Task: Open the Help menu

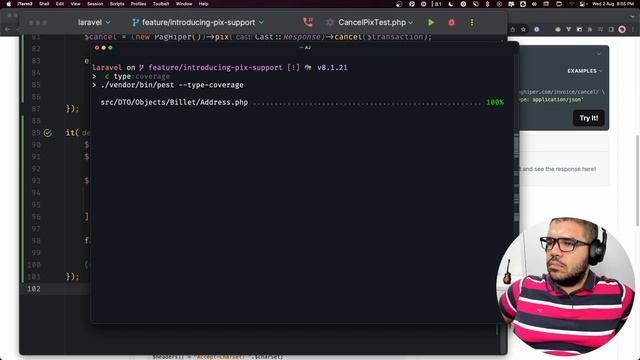Action: [203, 4]
